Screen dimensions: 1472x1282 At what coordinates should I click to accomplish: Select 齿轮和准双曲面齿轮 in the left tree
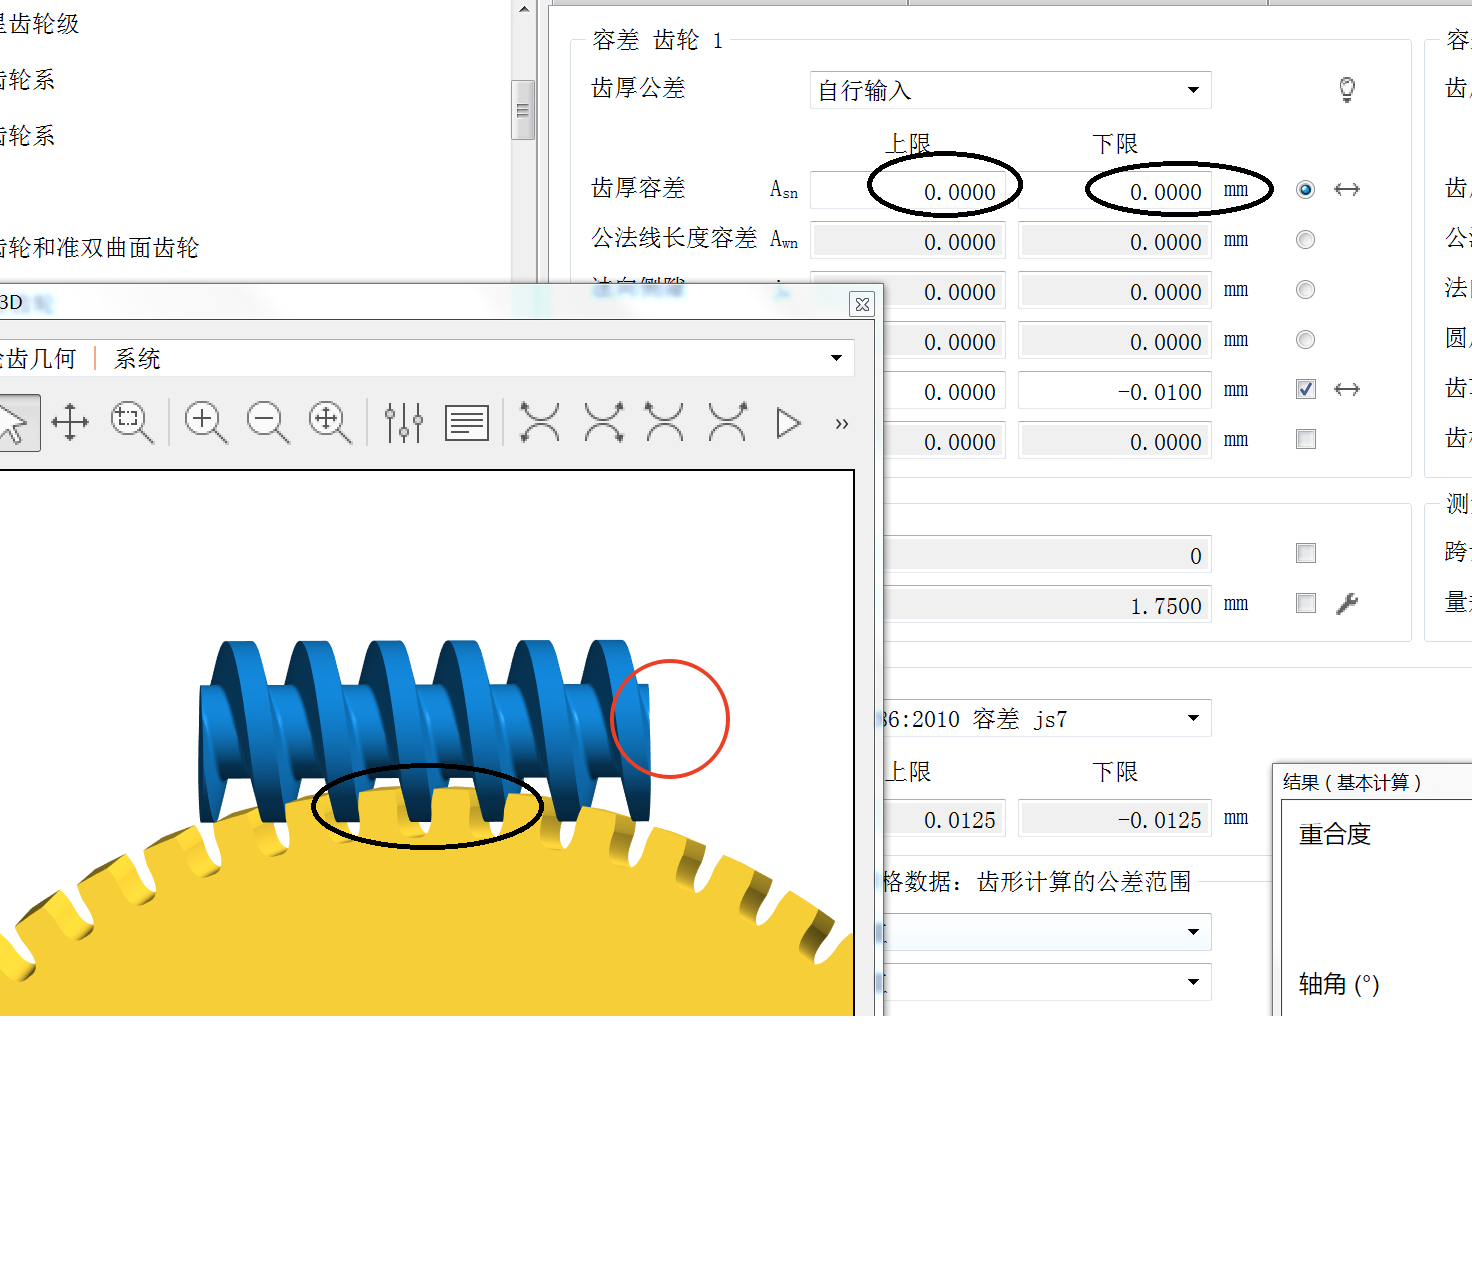[99, 248]
